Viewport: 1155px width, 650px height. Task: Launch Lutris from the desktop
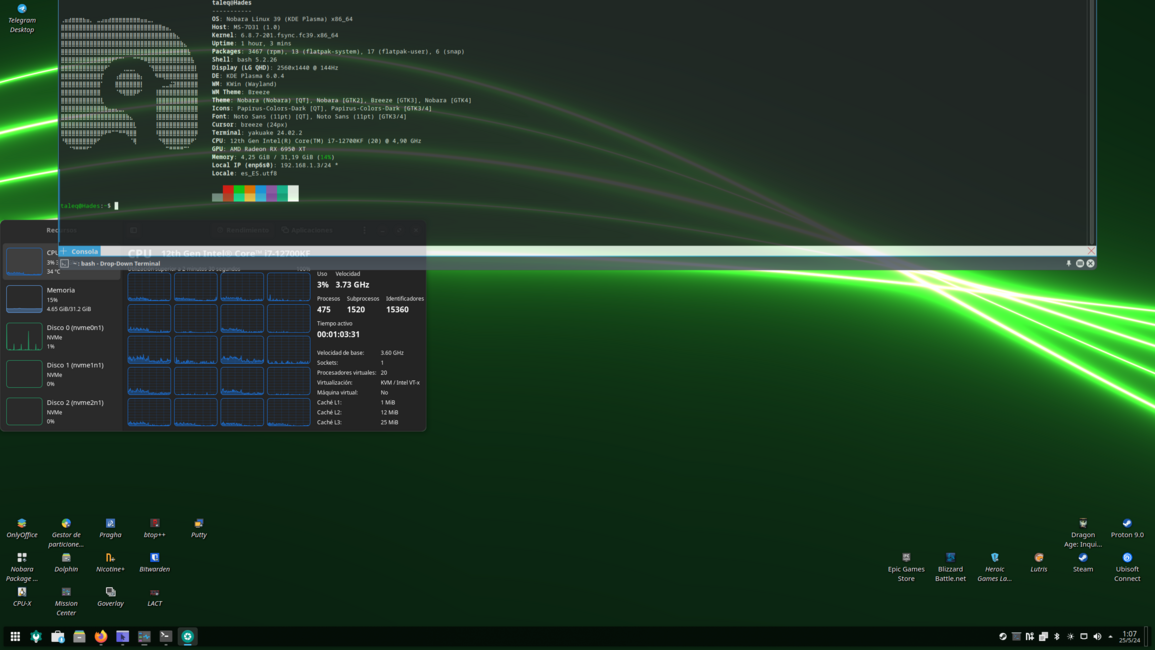point(1038,562)
